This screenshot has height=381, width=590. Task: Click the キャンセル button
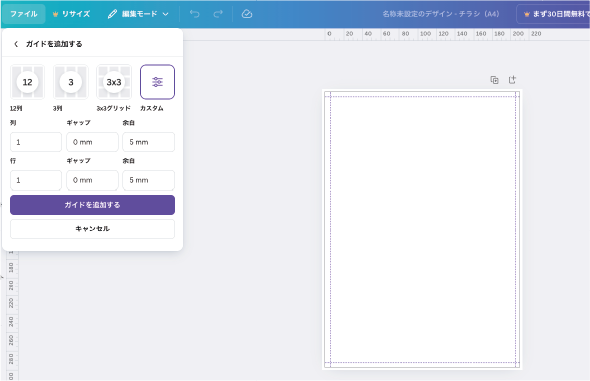pyautogui.click(x=92, y=229)
